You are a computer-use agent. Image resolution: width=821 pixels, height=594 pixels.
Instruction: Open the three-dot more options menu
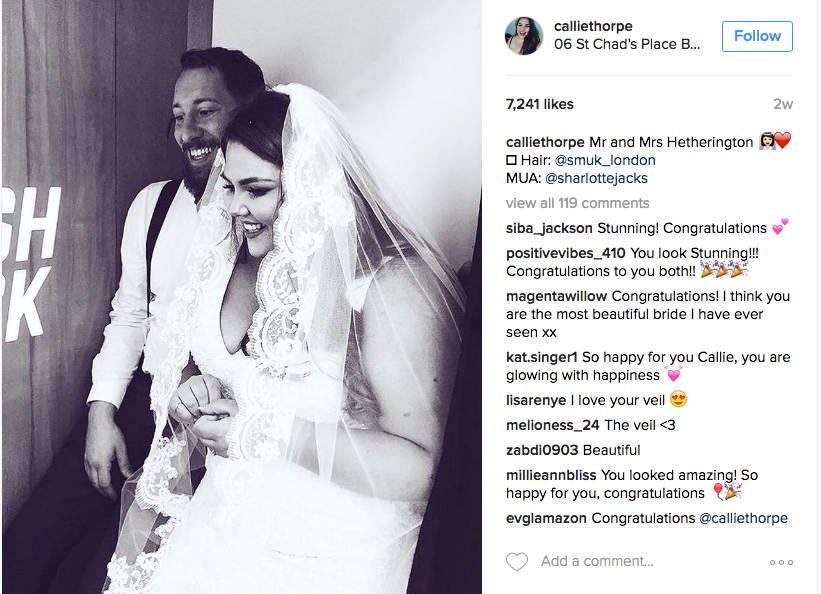[781, 562]
